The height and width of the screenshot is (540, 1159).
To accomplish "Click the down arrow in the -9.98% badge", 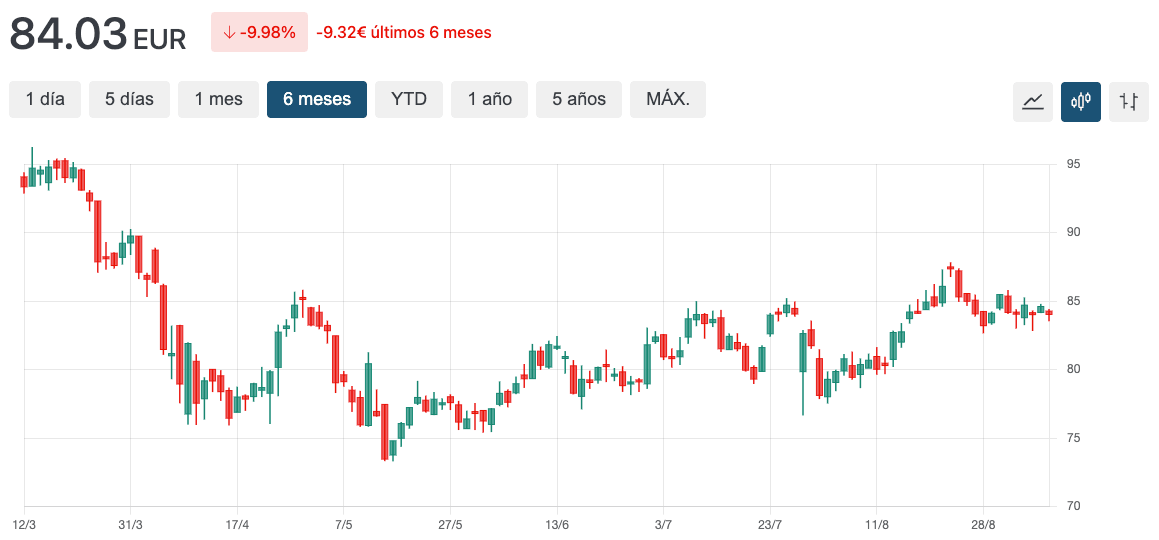I will tap(229, 33).
